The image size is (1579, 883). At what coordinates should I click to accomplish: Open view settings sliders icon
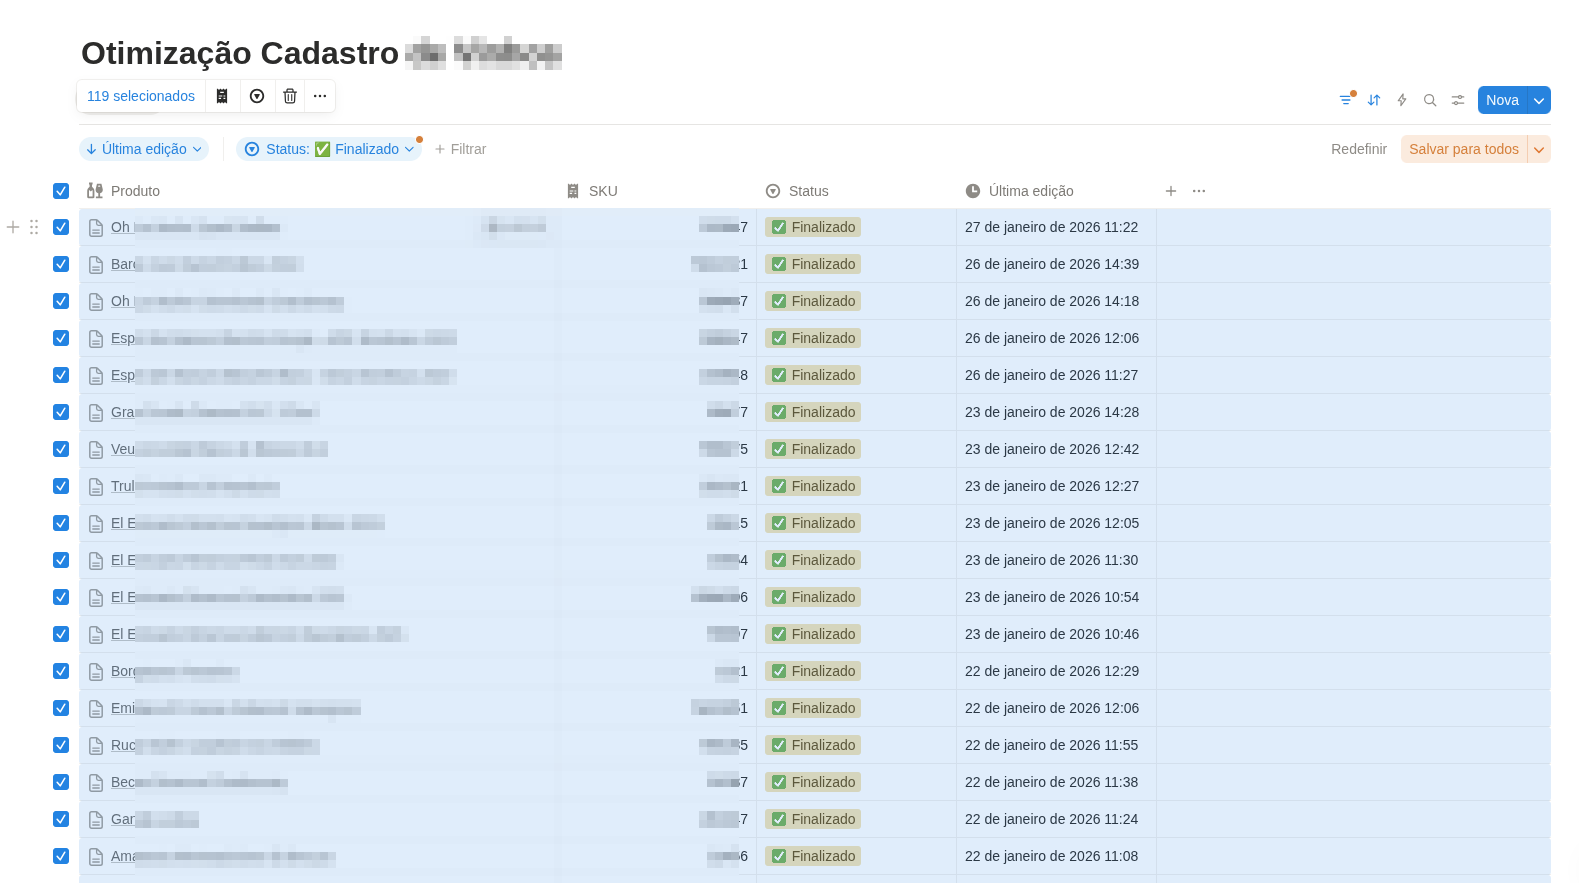click(x=1458, y=100)
